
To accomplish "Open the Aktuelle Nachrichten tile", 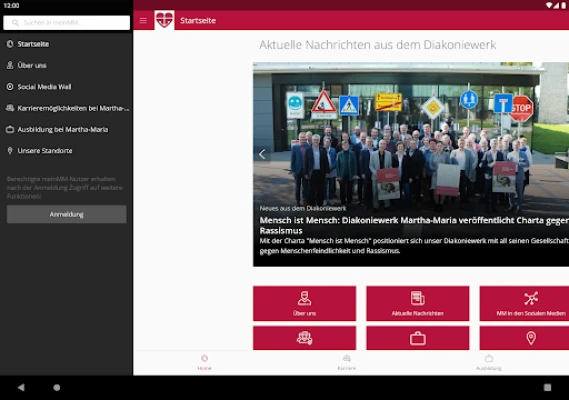I will [418, 303].
